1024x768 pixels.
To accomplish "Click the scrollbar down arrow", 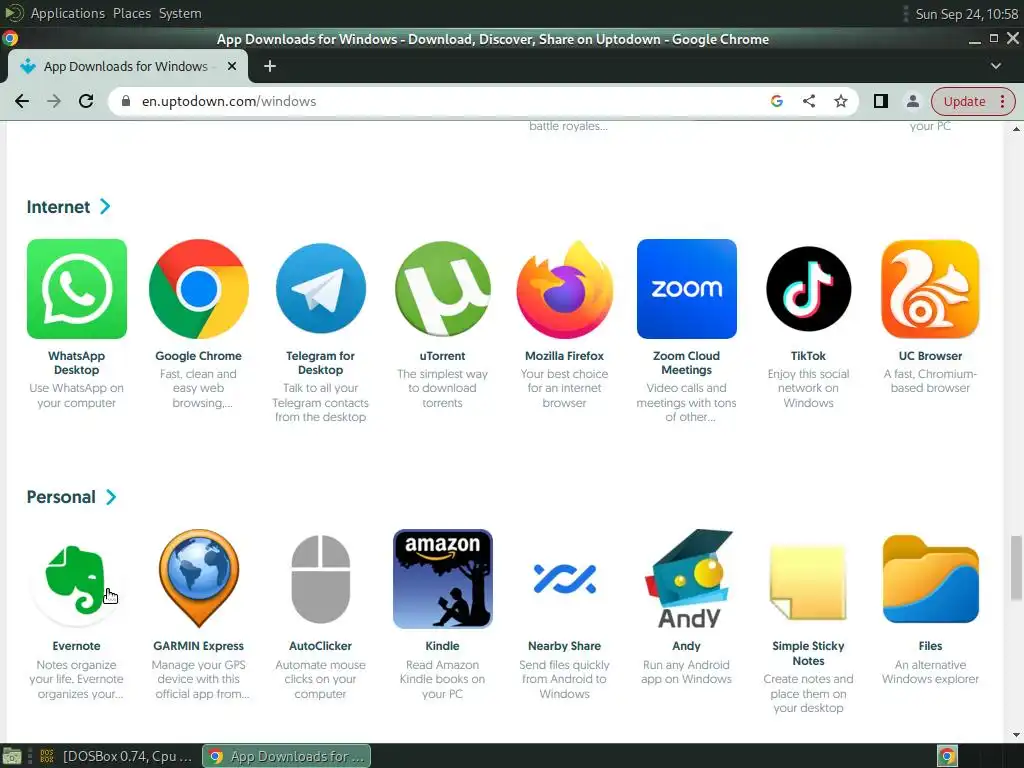I will point(1016,735).
